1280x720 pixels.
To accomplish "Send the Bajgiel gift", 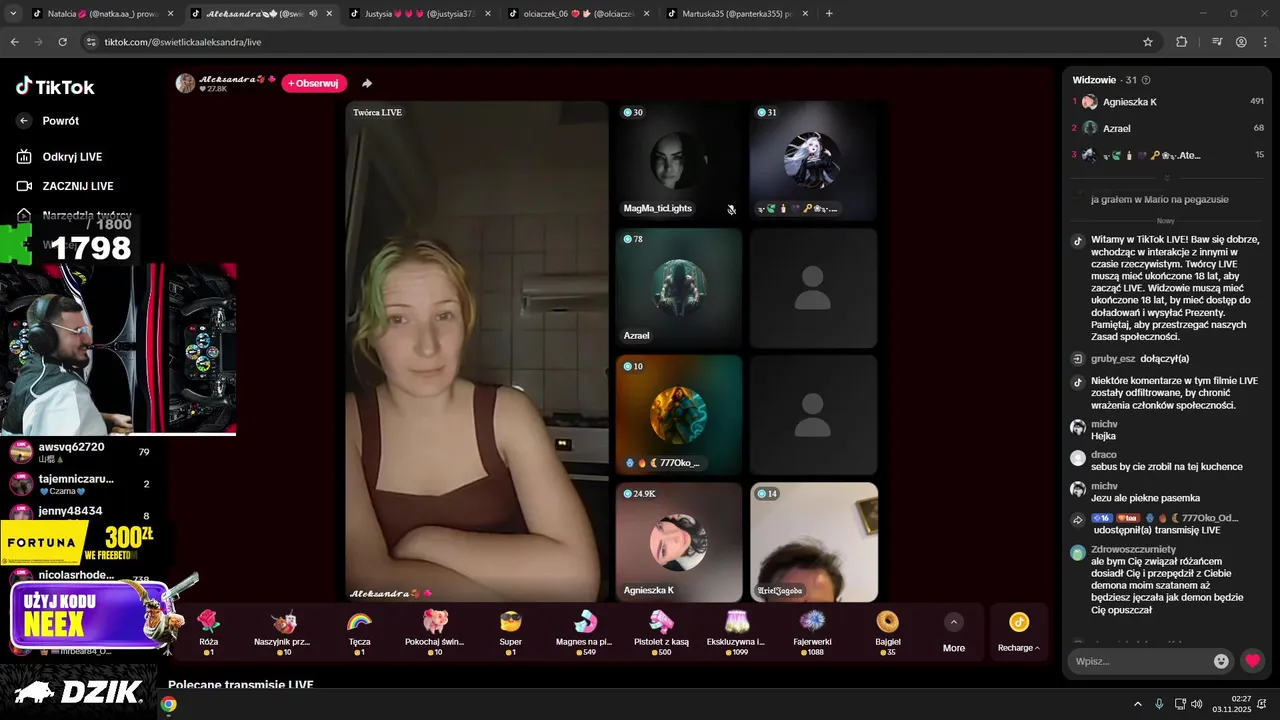I will 887,632.
